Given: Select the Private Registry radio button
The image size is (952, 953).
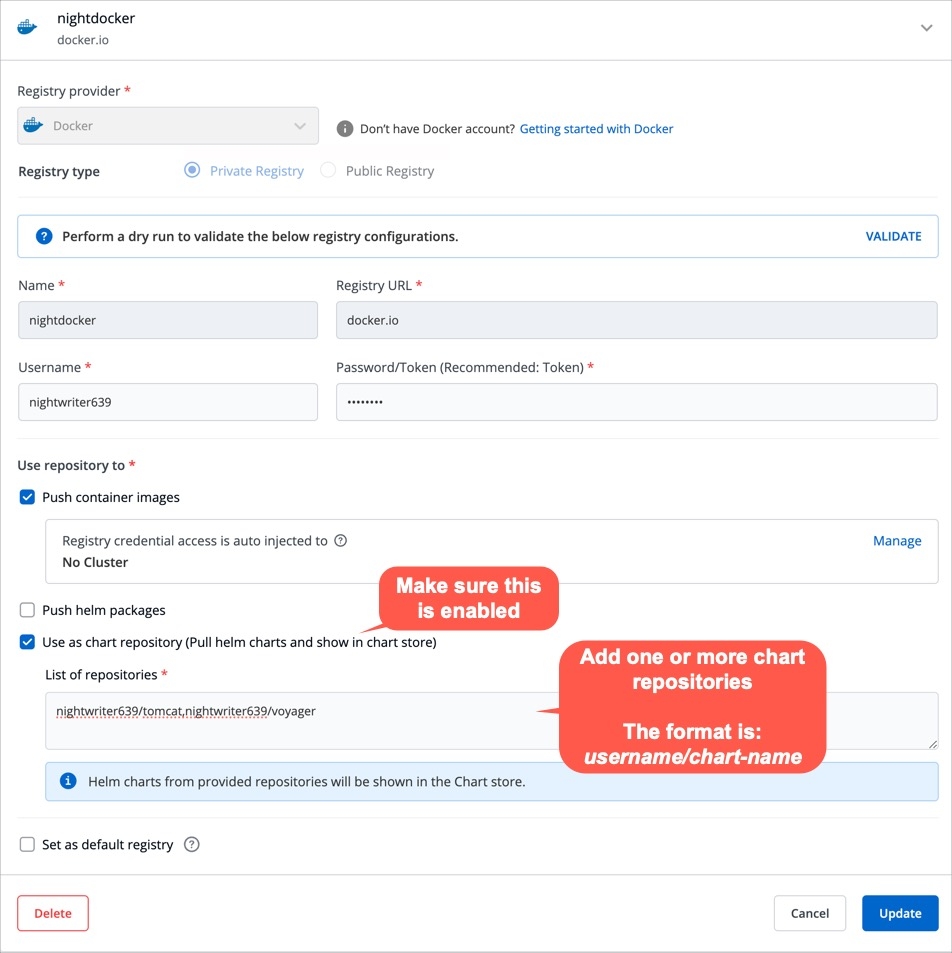Looking at the screenshot, I should 193,171.
